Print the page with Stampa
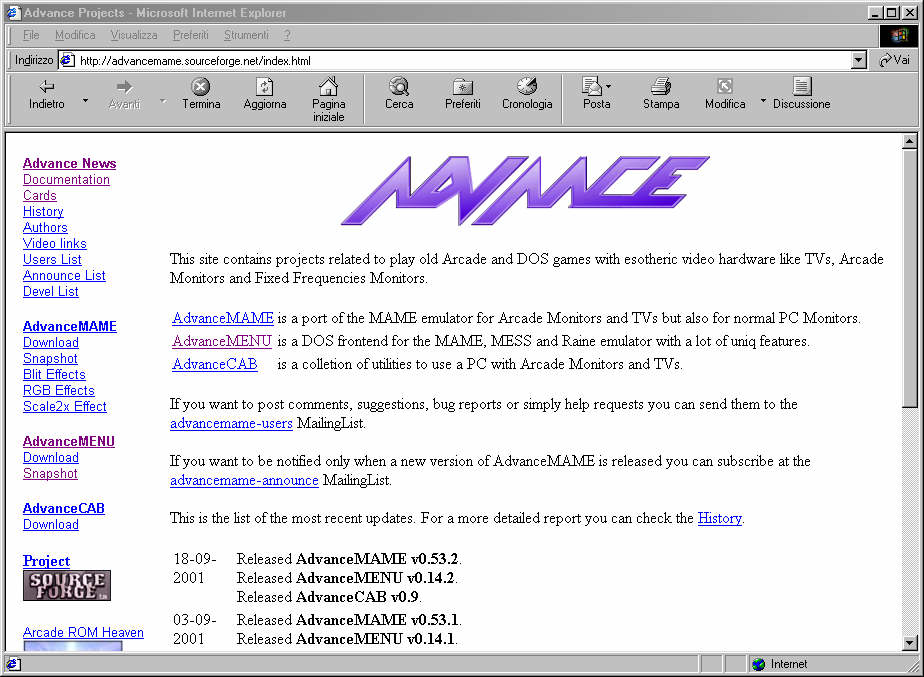The image size is (924, 677). pos(661,95)
